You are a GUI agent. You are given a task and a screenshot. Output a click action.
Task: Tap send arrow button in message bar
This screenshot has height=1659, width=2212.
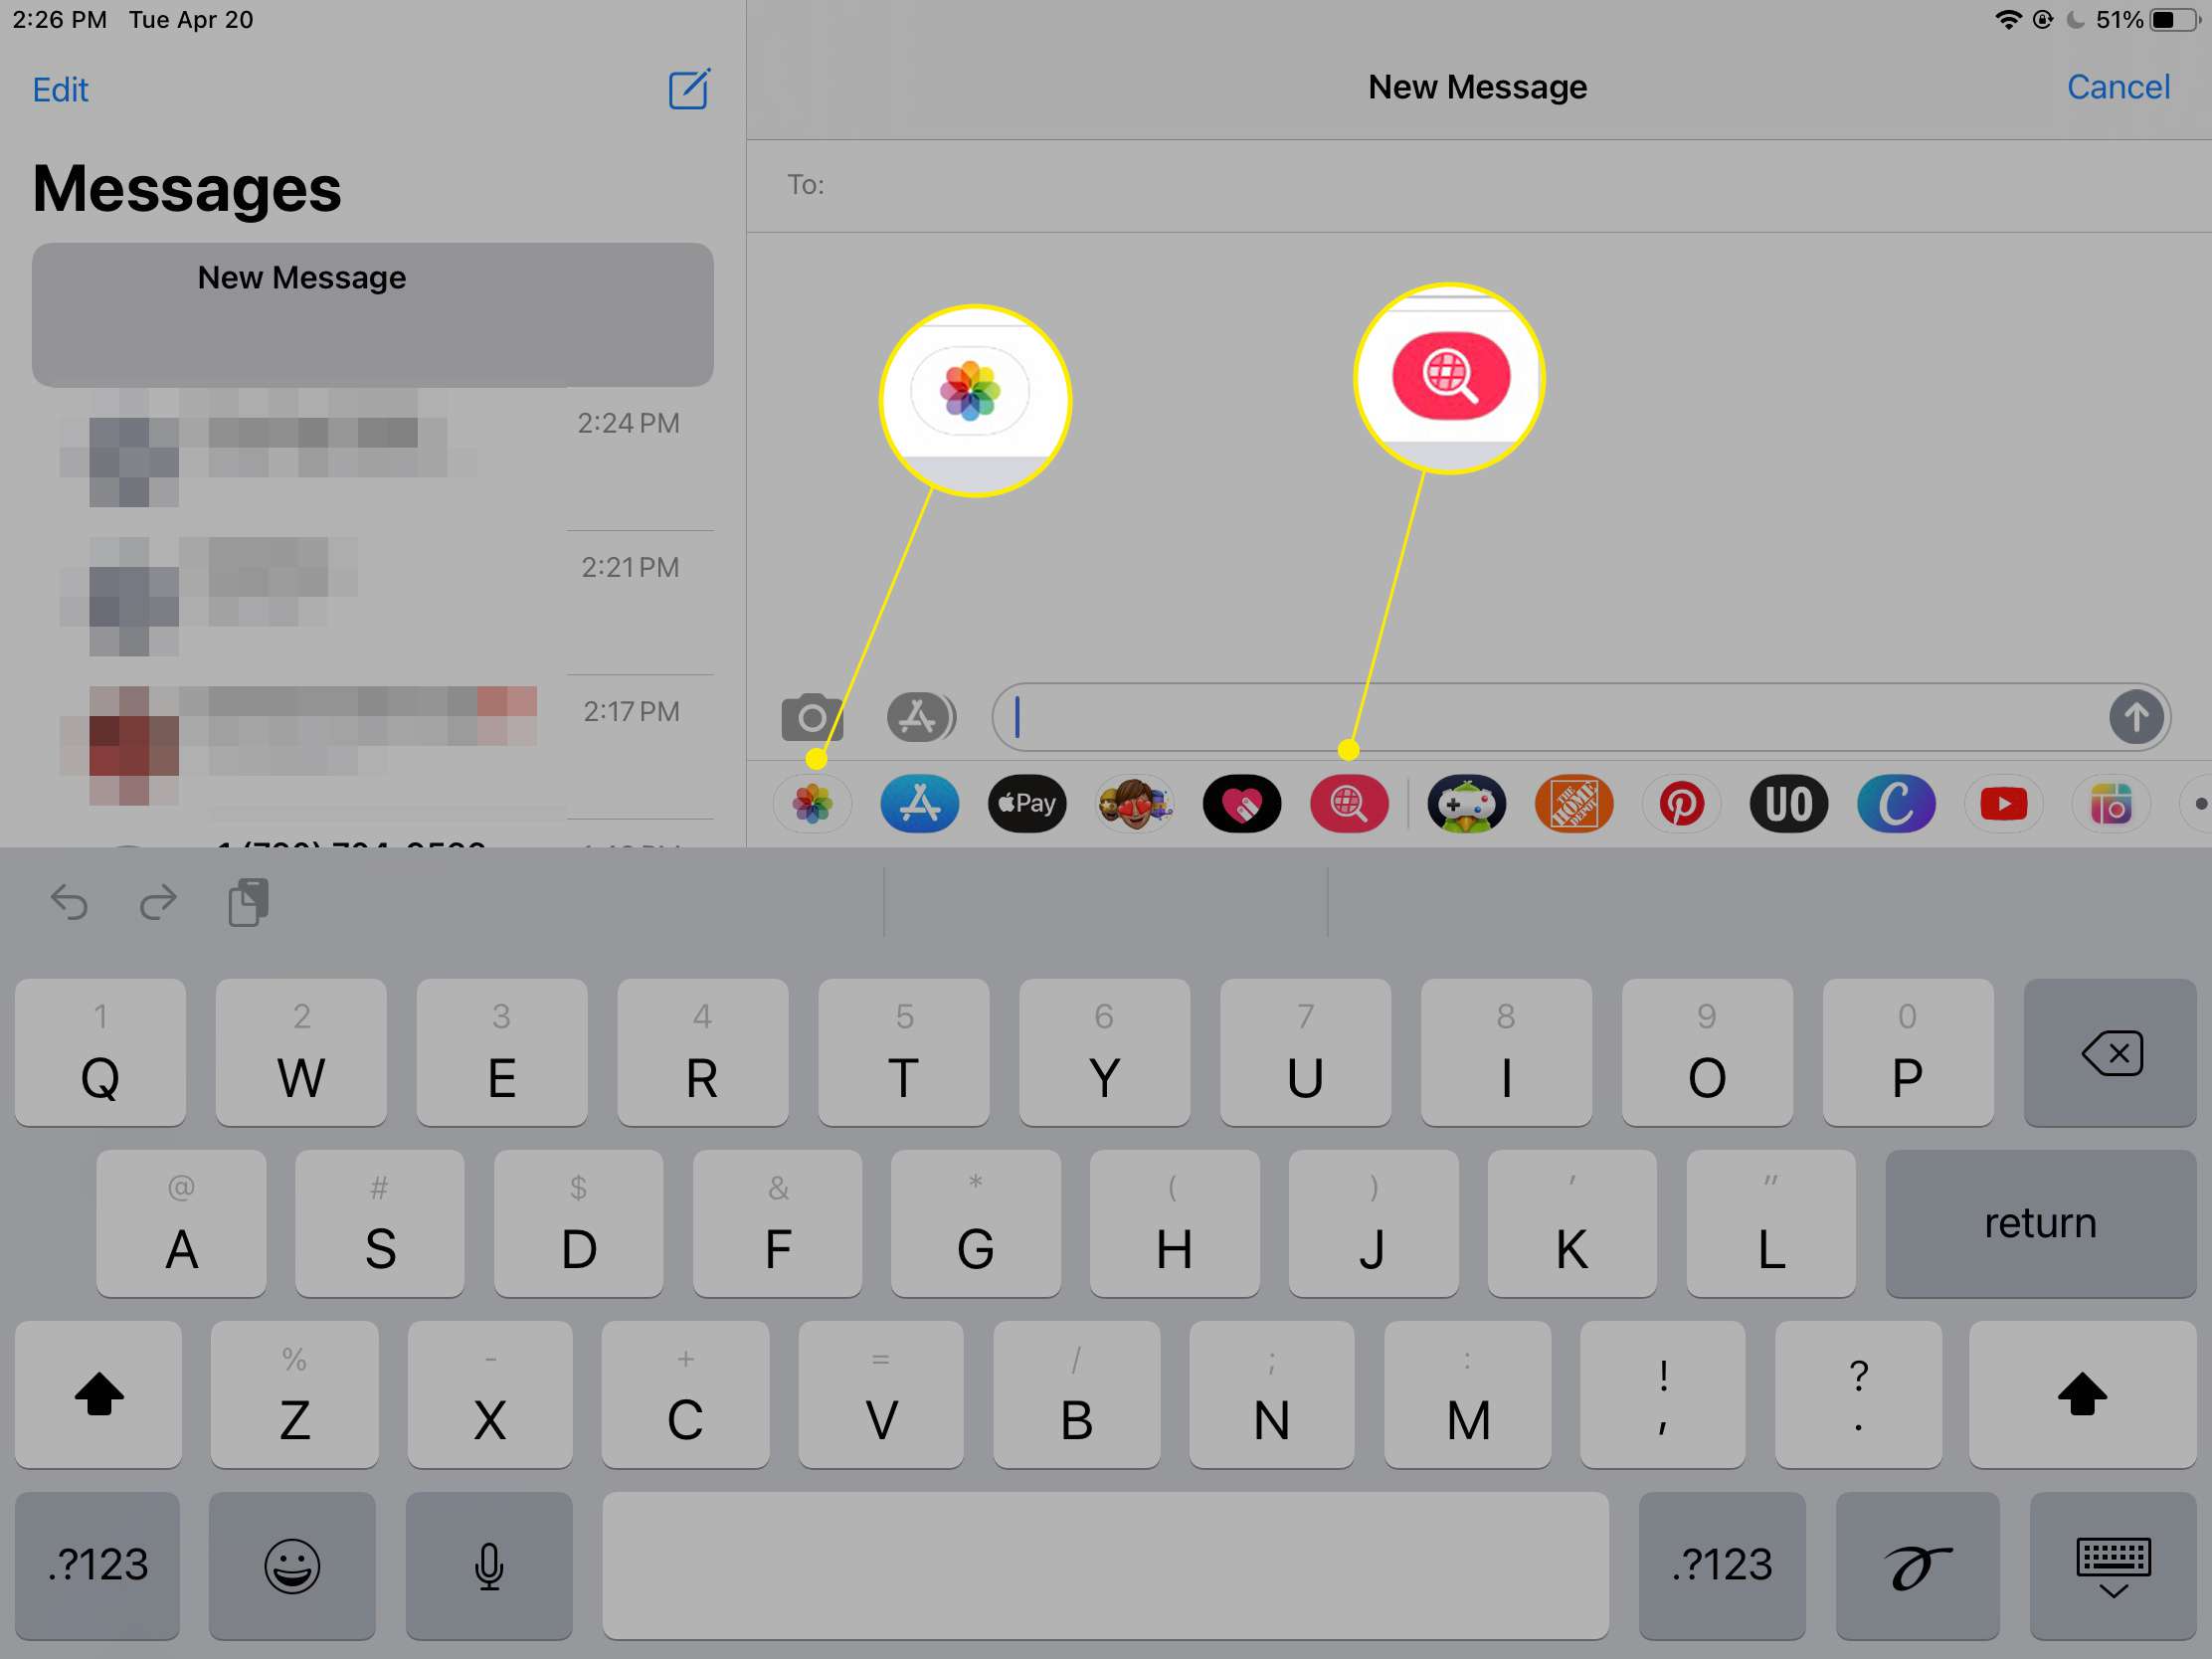pyautogui.click(x=2137, y=714)
